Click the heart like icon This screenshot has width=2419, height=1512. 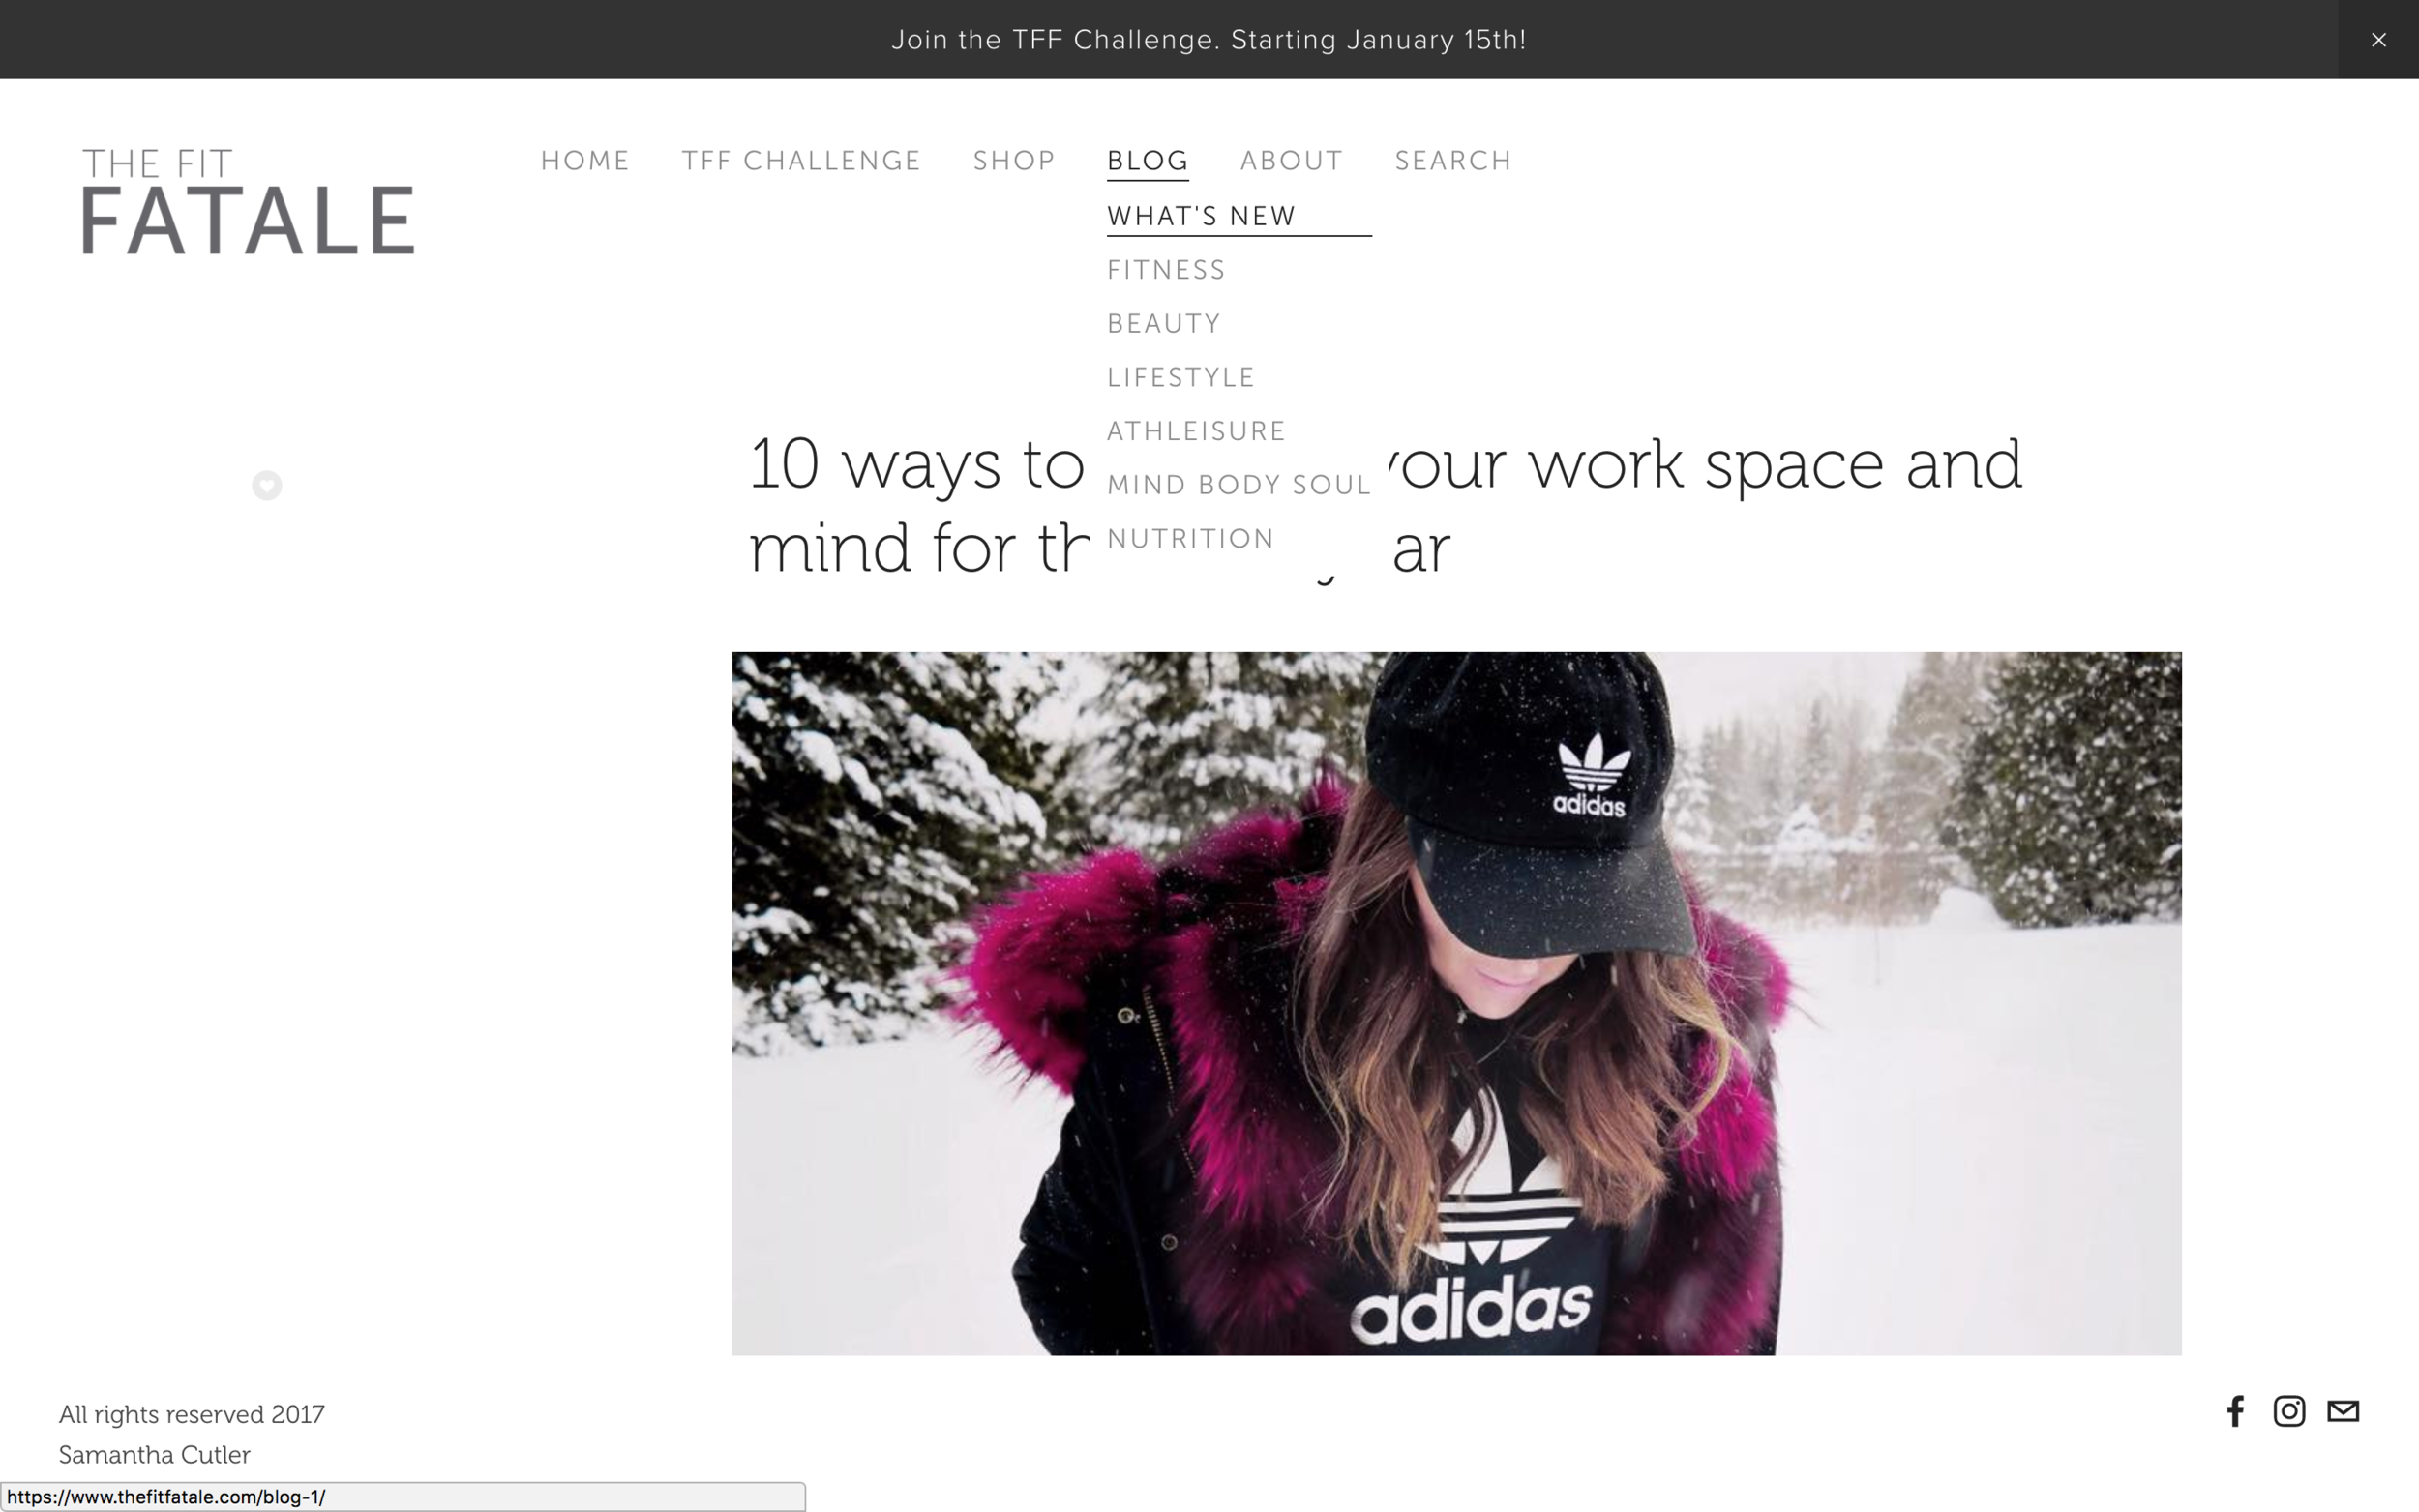click(266, 485)
